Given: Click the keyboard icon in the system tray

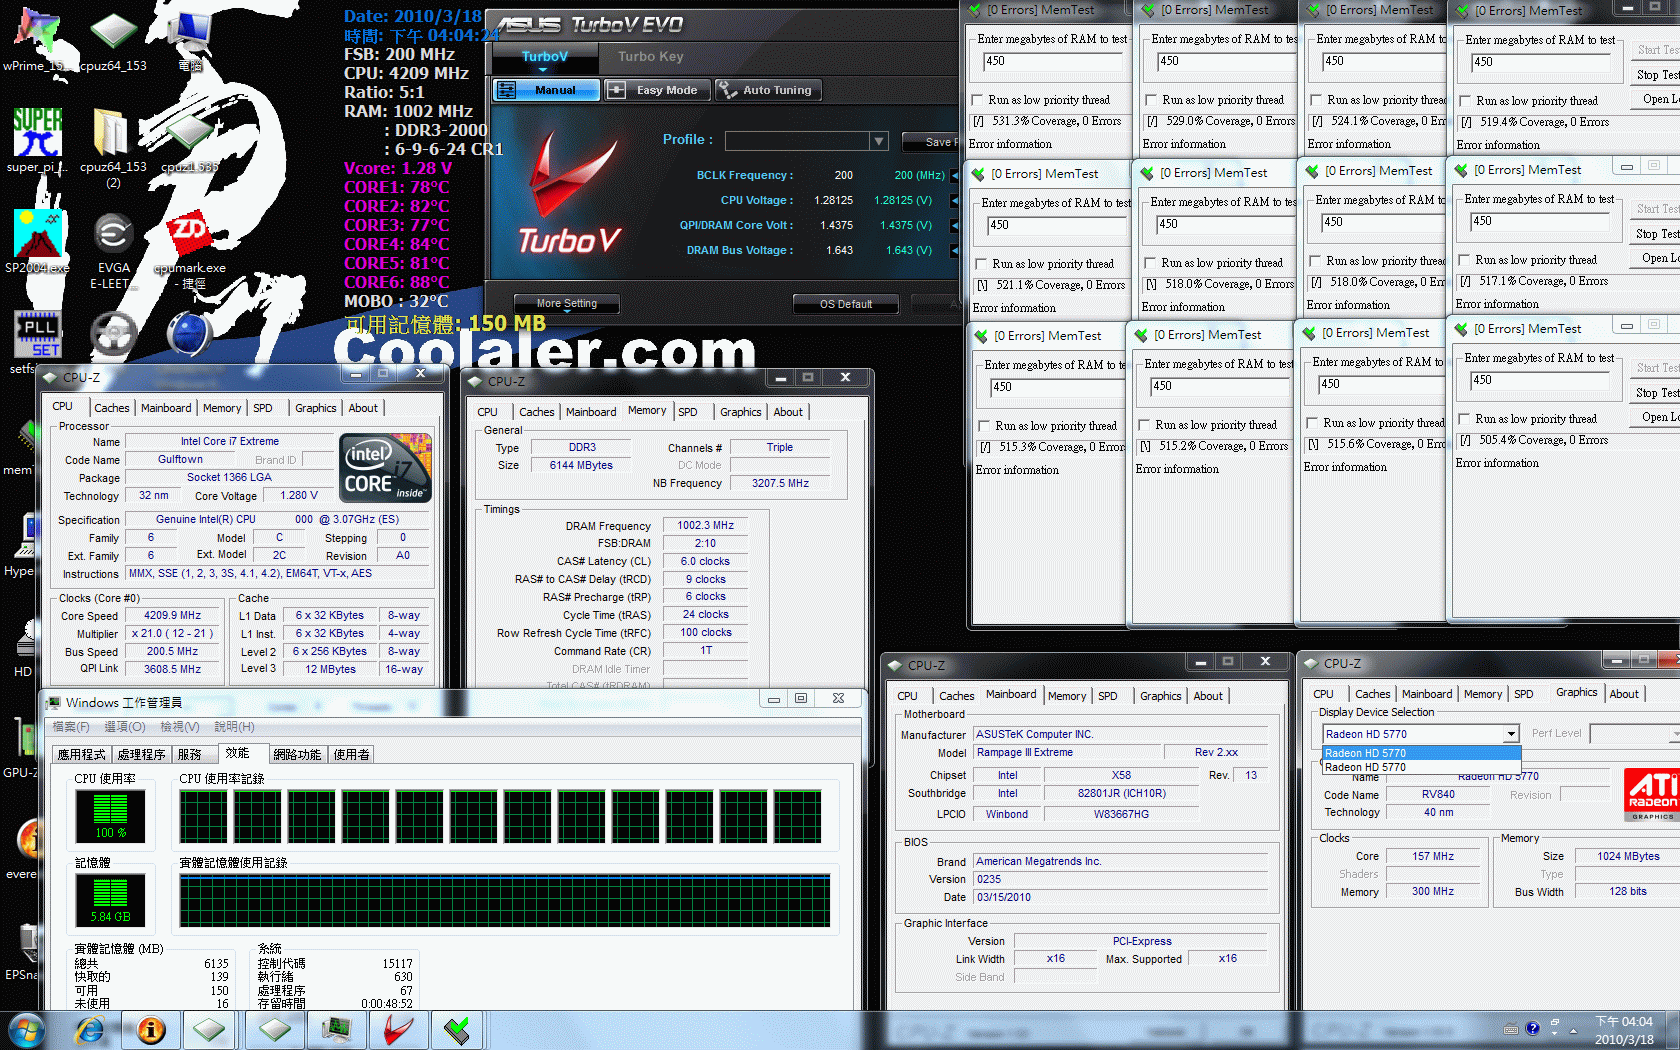Looking at the screenshot, I should 1510,1029.
